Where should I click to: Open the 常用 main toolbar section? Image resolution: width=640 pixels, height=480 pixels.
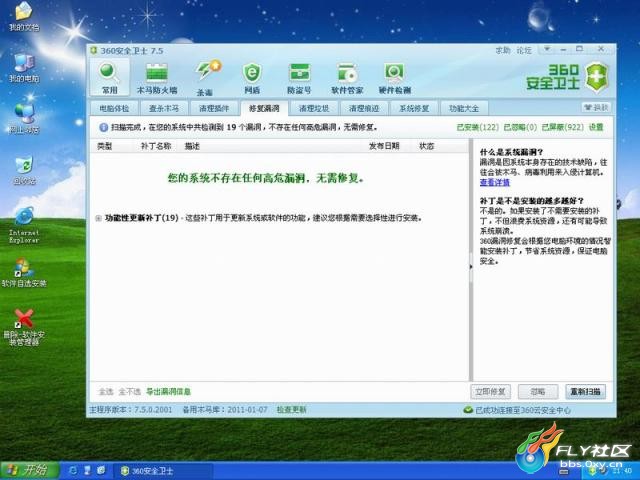tap(109, 78)
